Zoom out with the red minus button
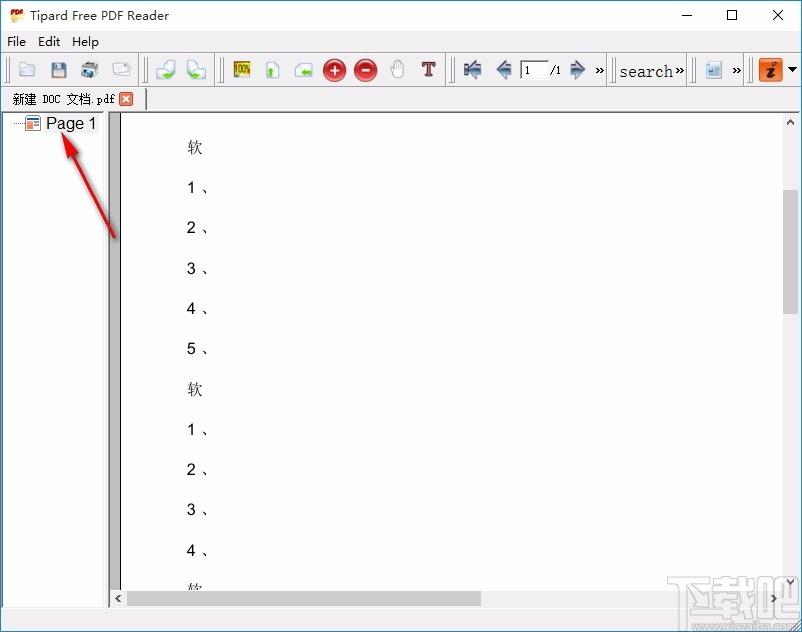The height and width of the screenshot is (632, 802). click(x=366, y=70)
